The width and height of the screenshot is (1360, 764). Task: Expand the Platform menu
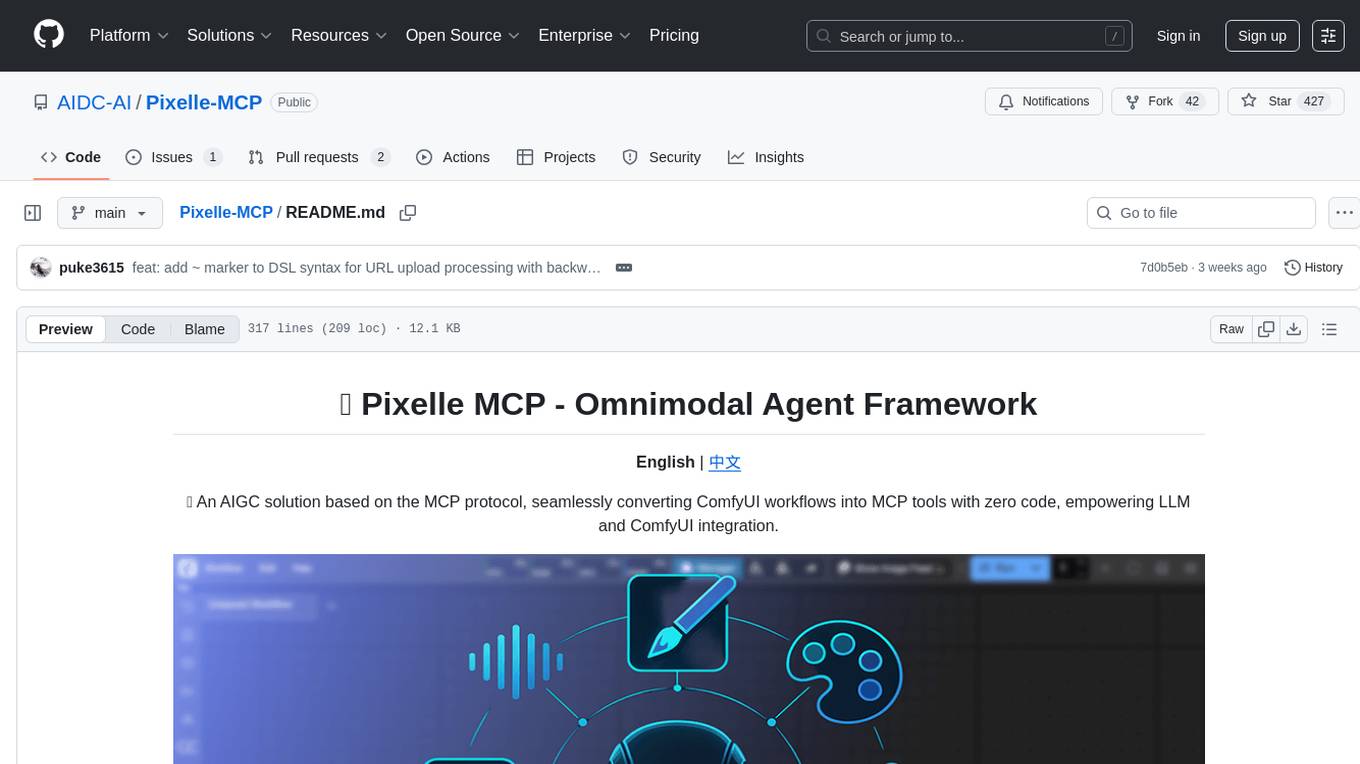coord(129,35)
